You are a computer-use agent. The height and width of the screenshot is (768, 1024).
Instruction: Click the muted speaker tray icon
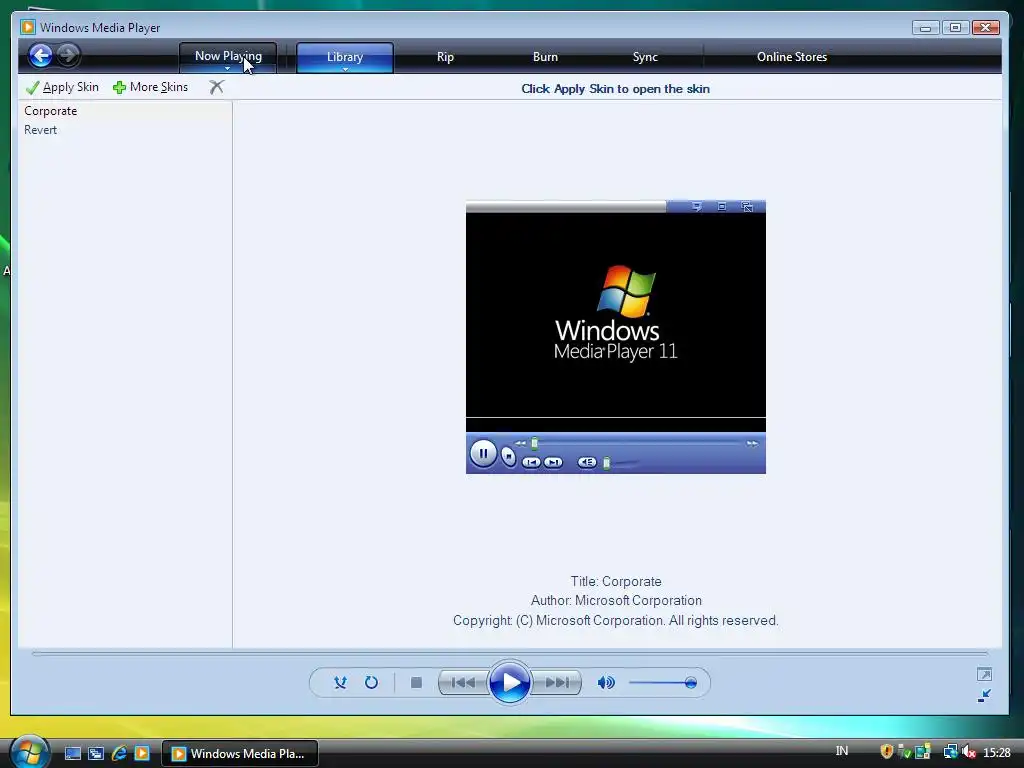tap(968, 752)
